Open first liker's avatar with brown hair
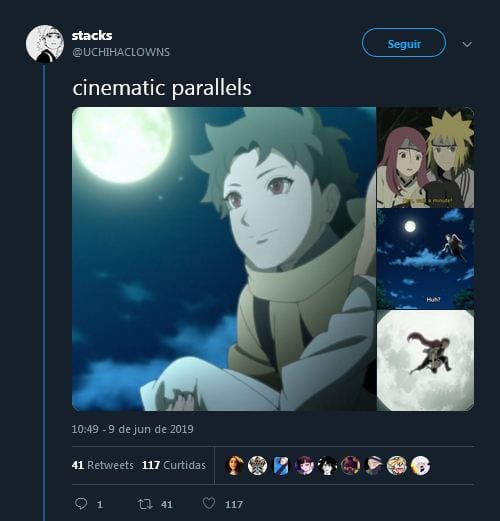This screenshot has height=521, width=500. pyautogui.click(x=235, y=465)
